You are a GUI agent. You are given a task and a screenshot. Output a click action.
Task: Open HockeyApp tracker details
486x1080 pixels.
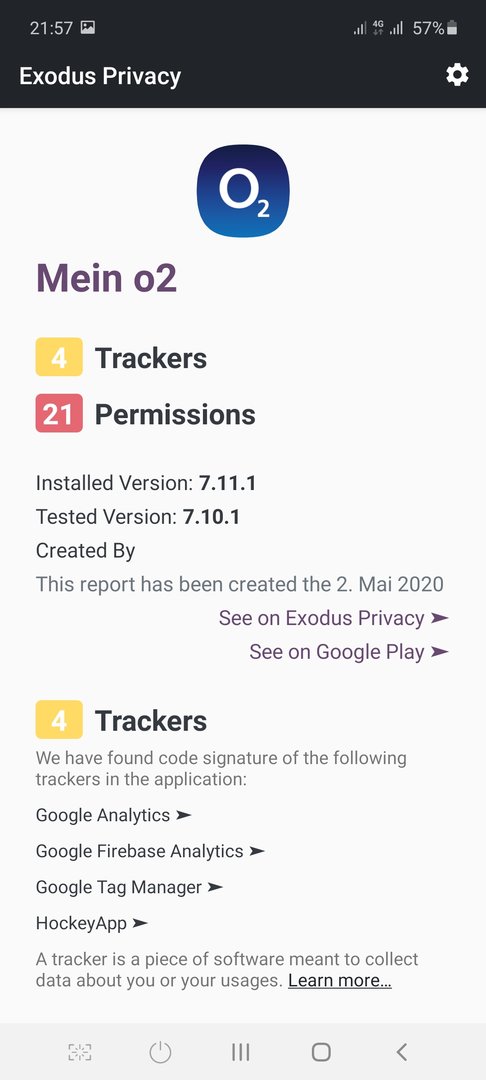tap(92, 923)
